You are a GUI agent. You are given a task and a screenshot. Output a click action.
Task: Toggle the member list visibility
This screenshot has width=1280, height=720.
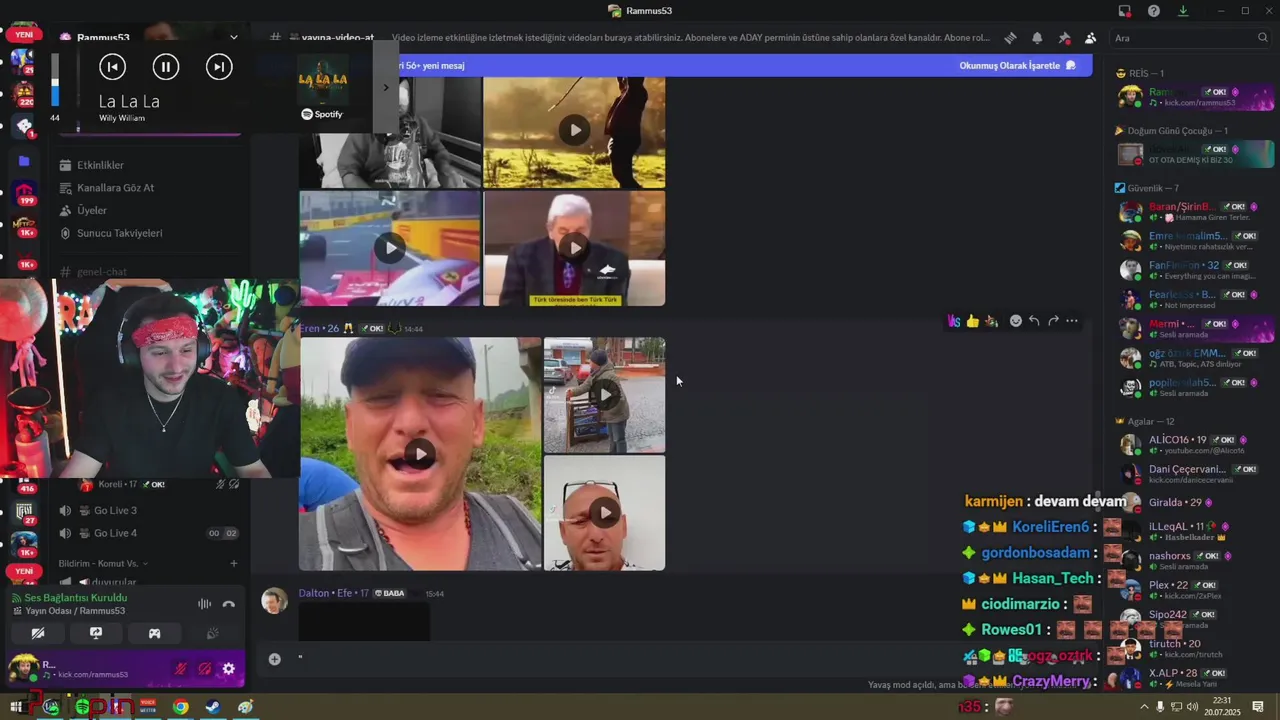click(x=1091, y=38)
